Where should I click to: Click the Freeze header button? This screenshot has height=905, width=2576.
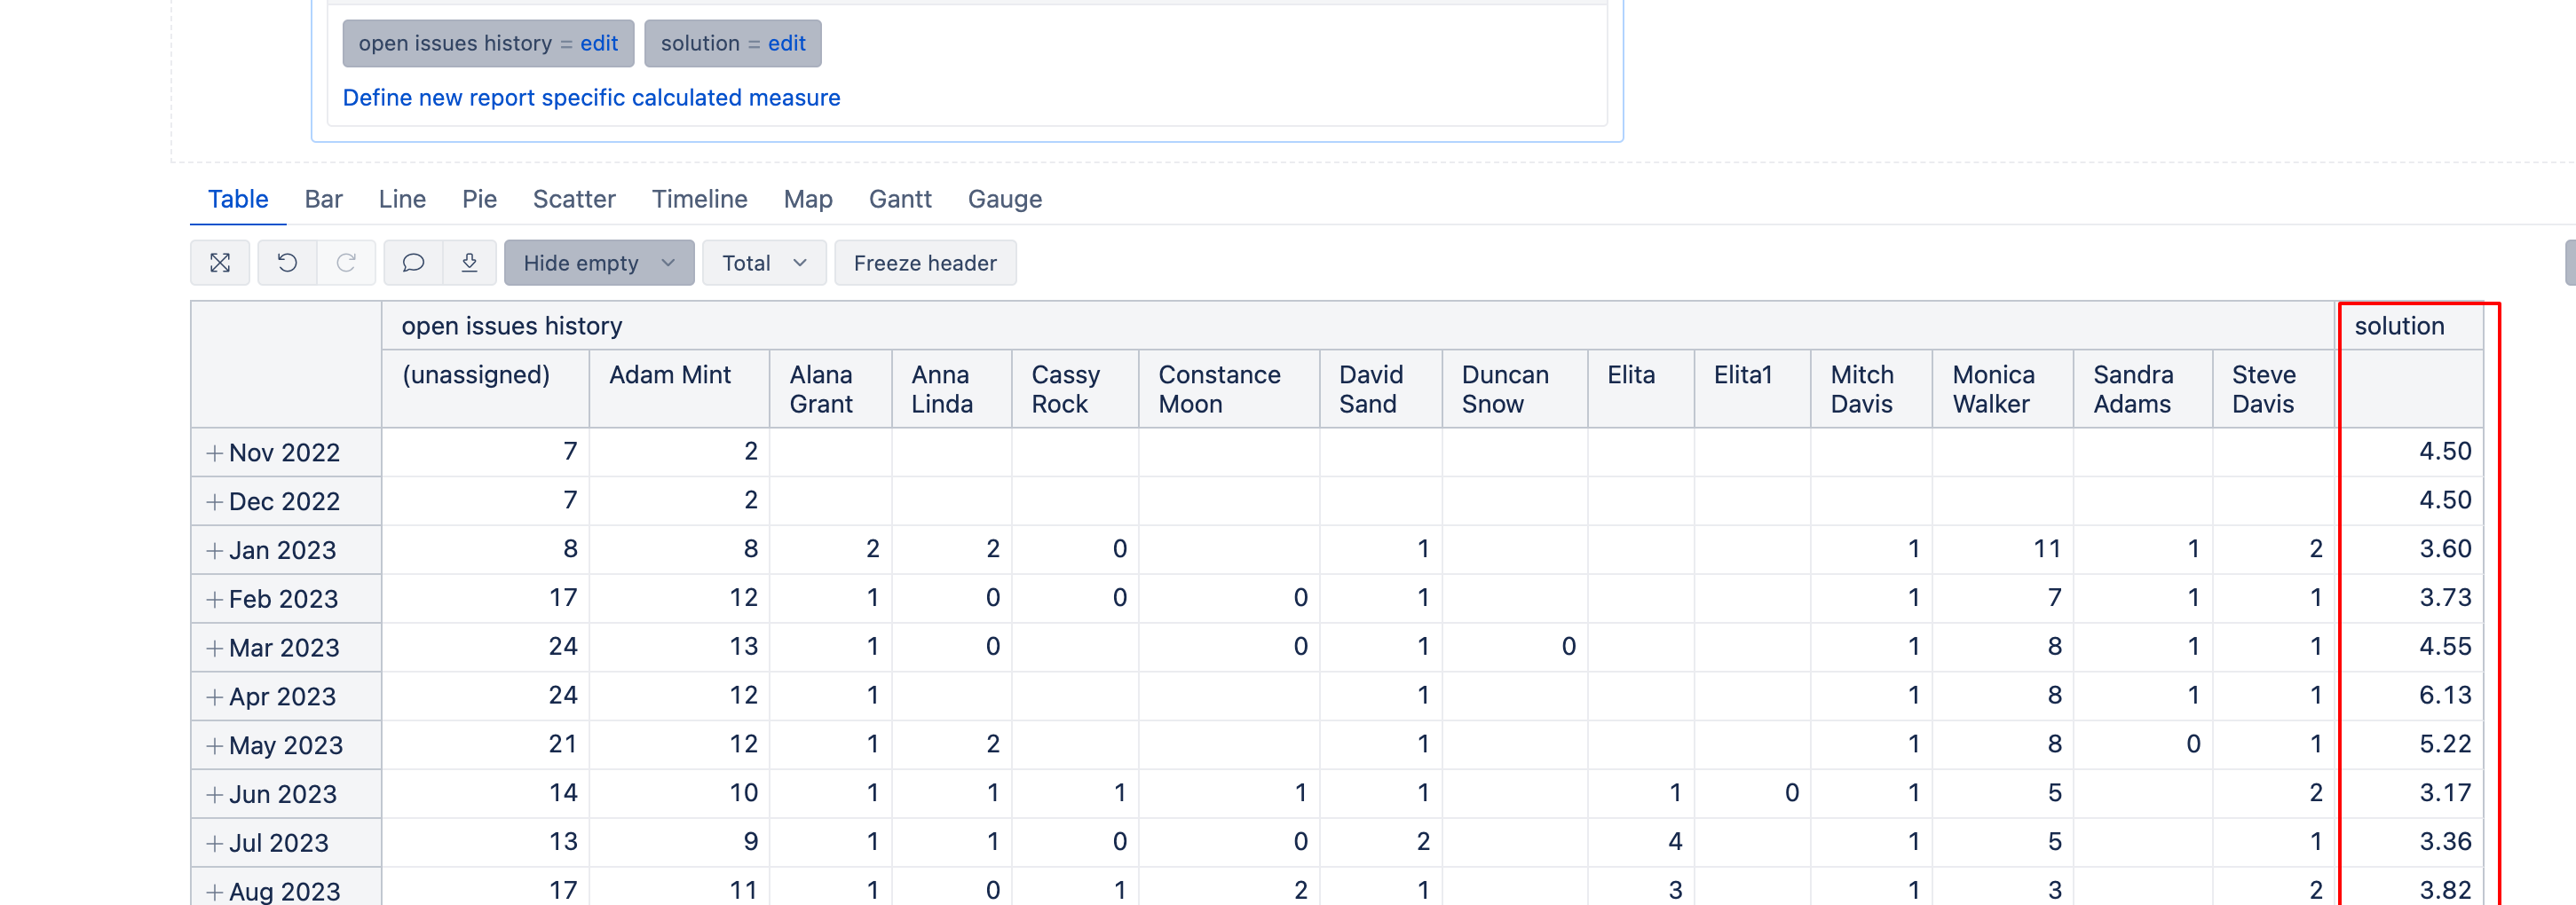[x=925, y=263]
